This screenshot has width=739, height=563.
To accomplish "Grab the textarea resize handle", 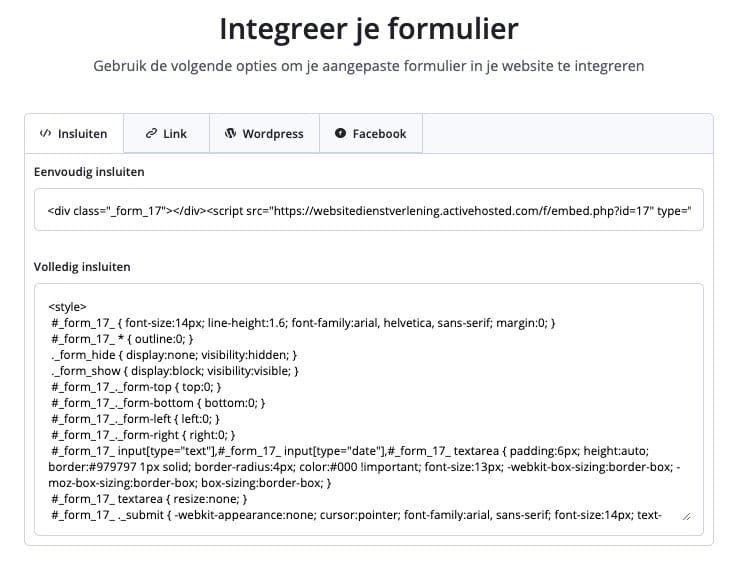I will click(685, 516).
